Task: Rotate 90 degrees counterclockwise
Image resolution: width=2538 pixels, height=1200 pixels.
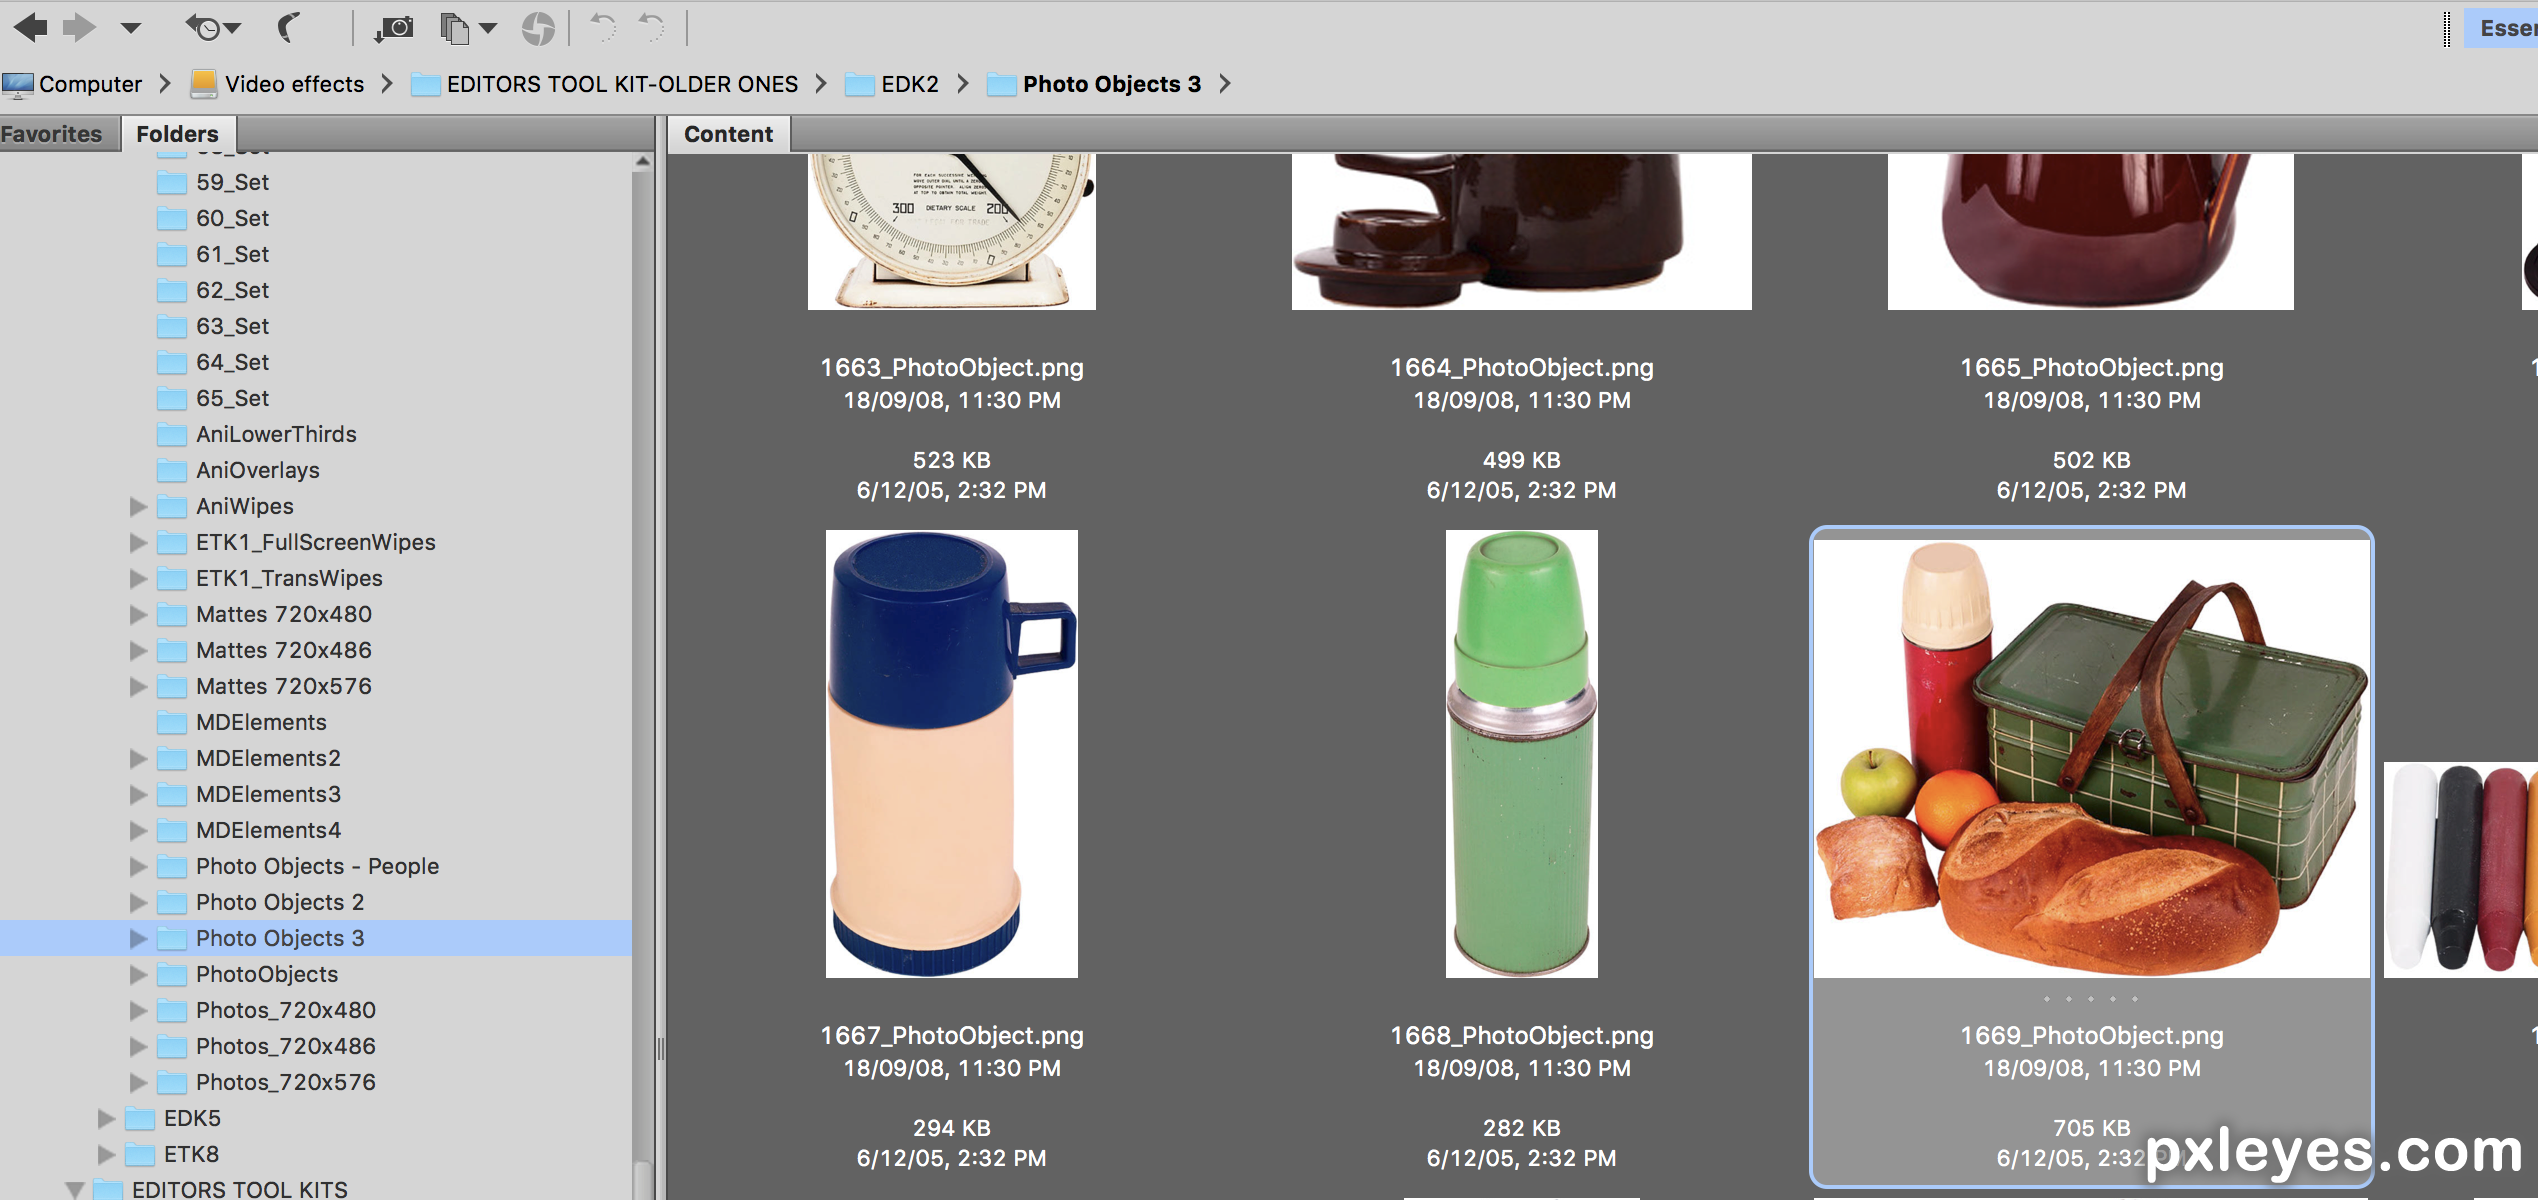Action: click(602, 28)
